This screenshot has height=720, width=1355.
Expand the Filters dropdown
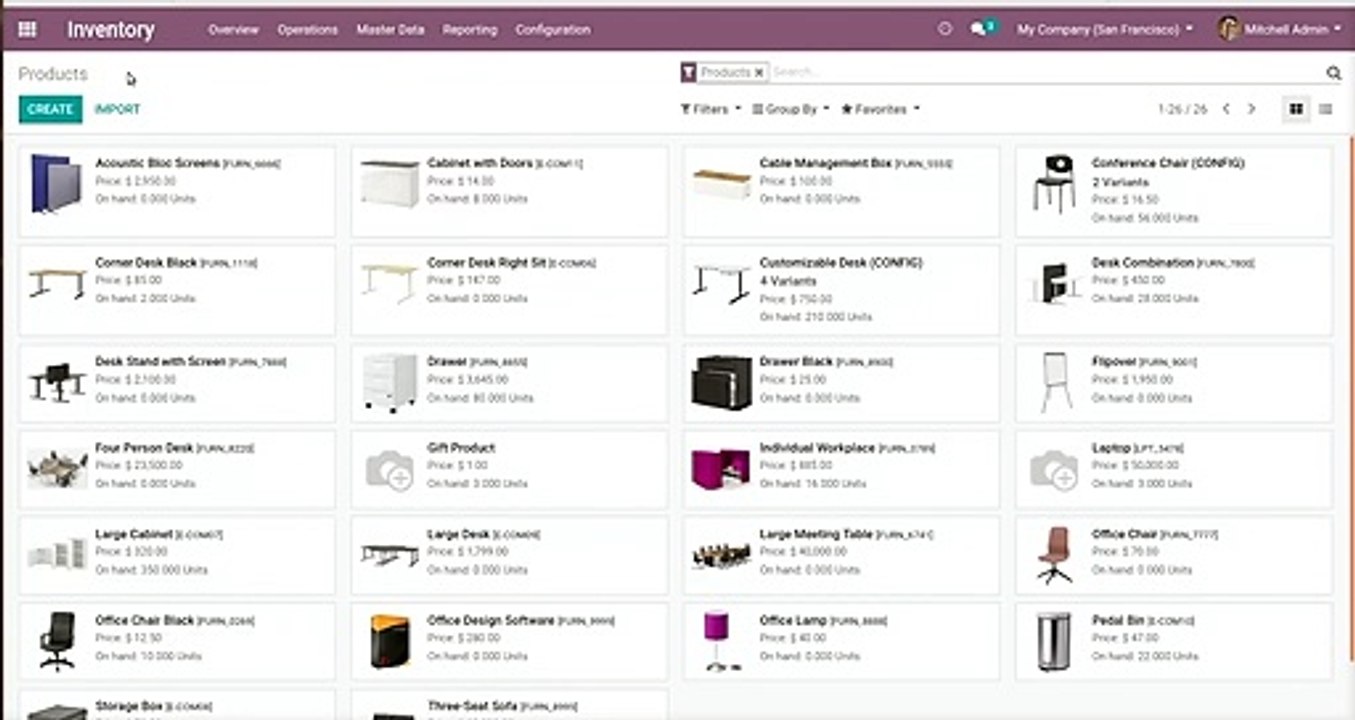click(710, 109)
